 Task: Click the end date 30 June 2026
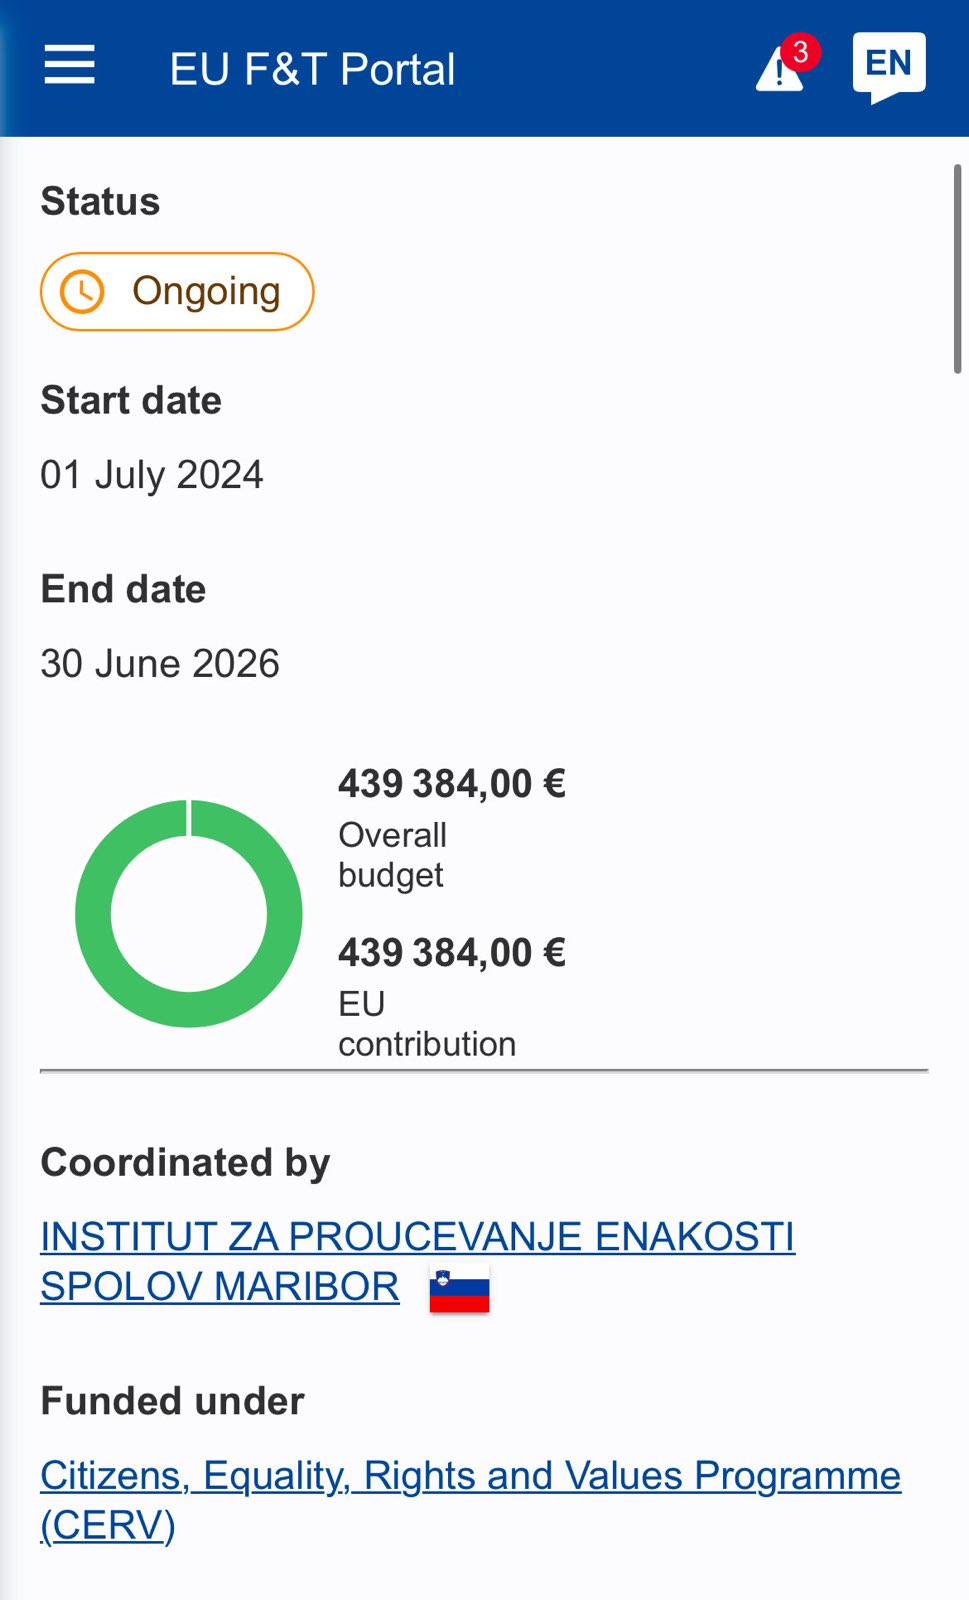pyautogui.click(x=160, y=664)
